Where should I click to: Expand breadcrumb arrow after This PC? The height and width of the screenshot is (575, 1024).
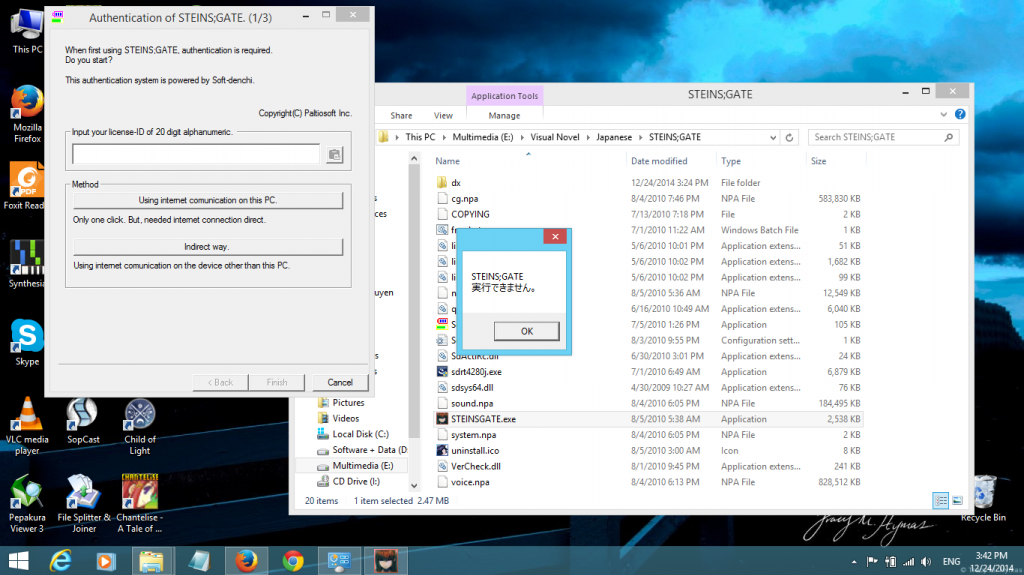point(444,137)
